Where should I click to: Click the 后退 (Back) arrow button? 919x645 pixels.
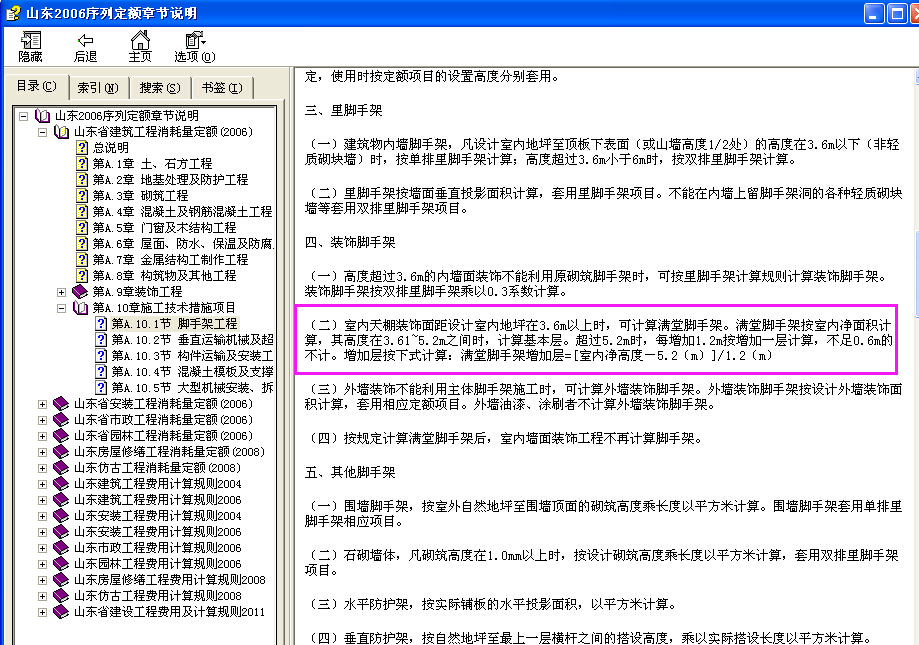(x=85, y=47)
